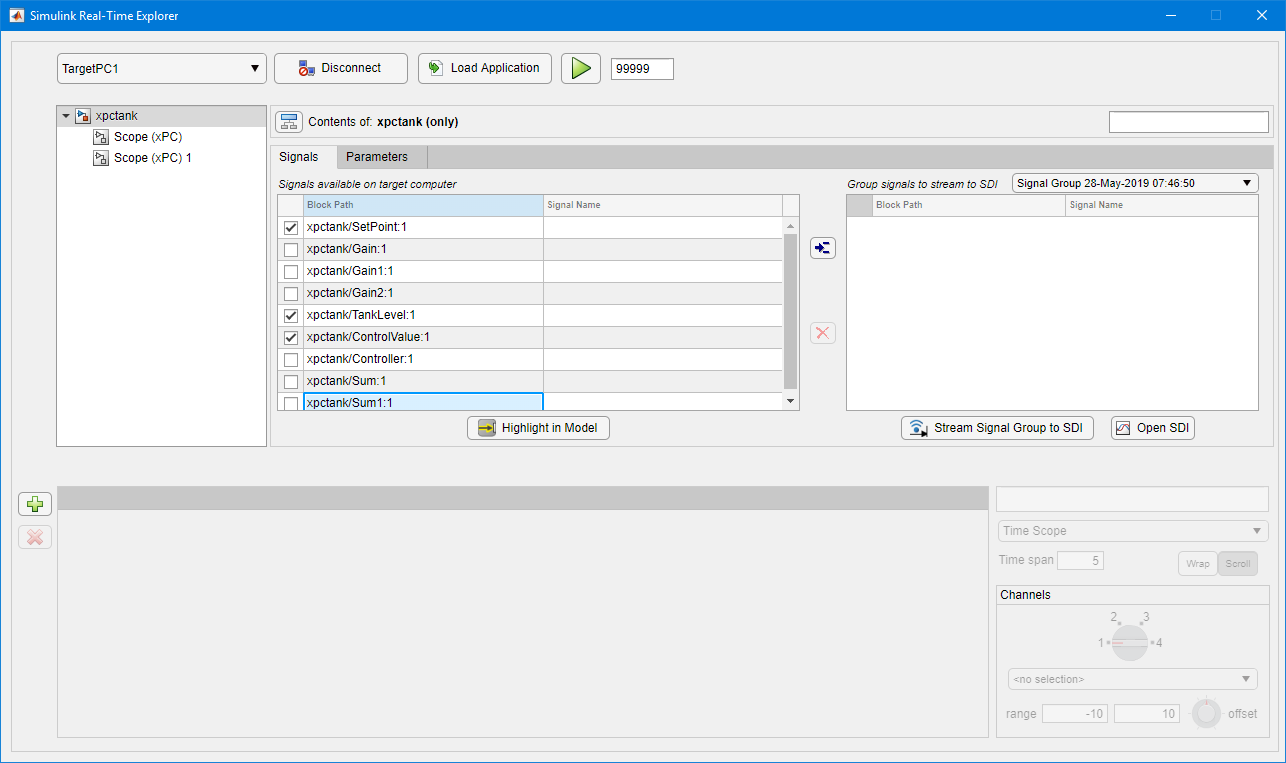Click the green plus add scope button
Screen dimensions: 1286x763
pyautogui.click(x=35, y=504)
